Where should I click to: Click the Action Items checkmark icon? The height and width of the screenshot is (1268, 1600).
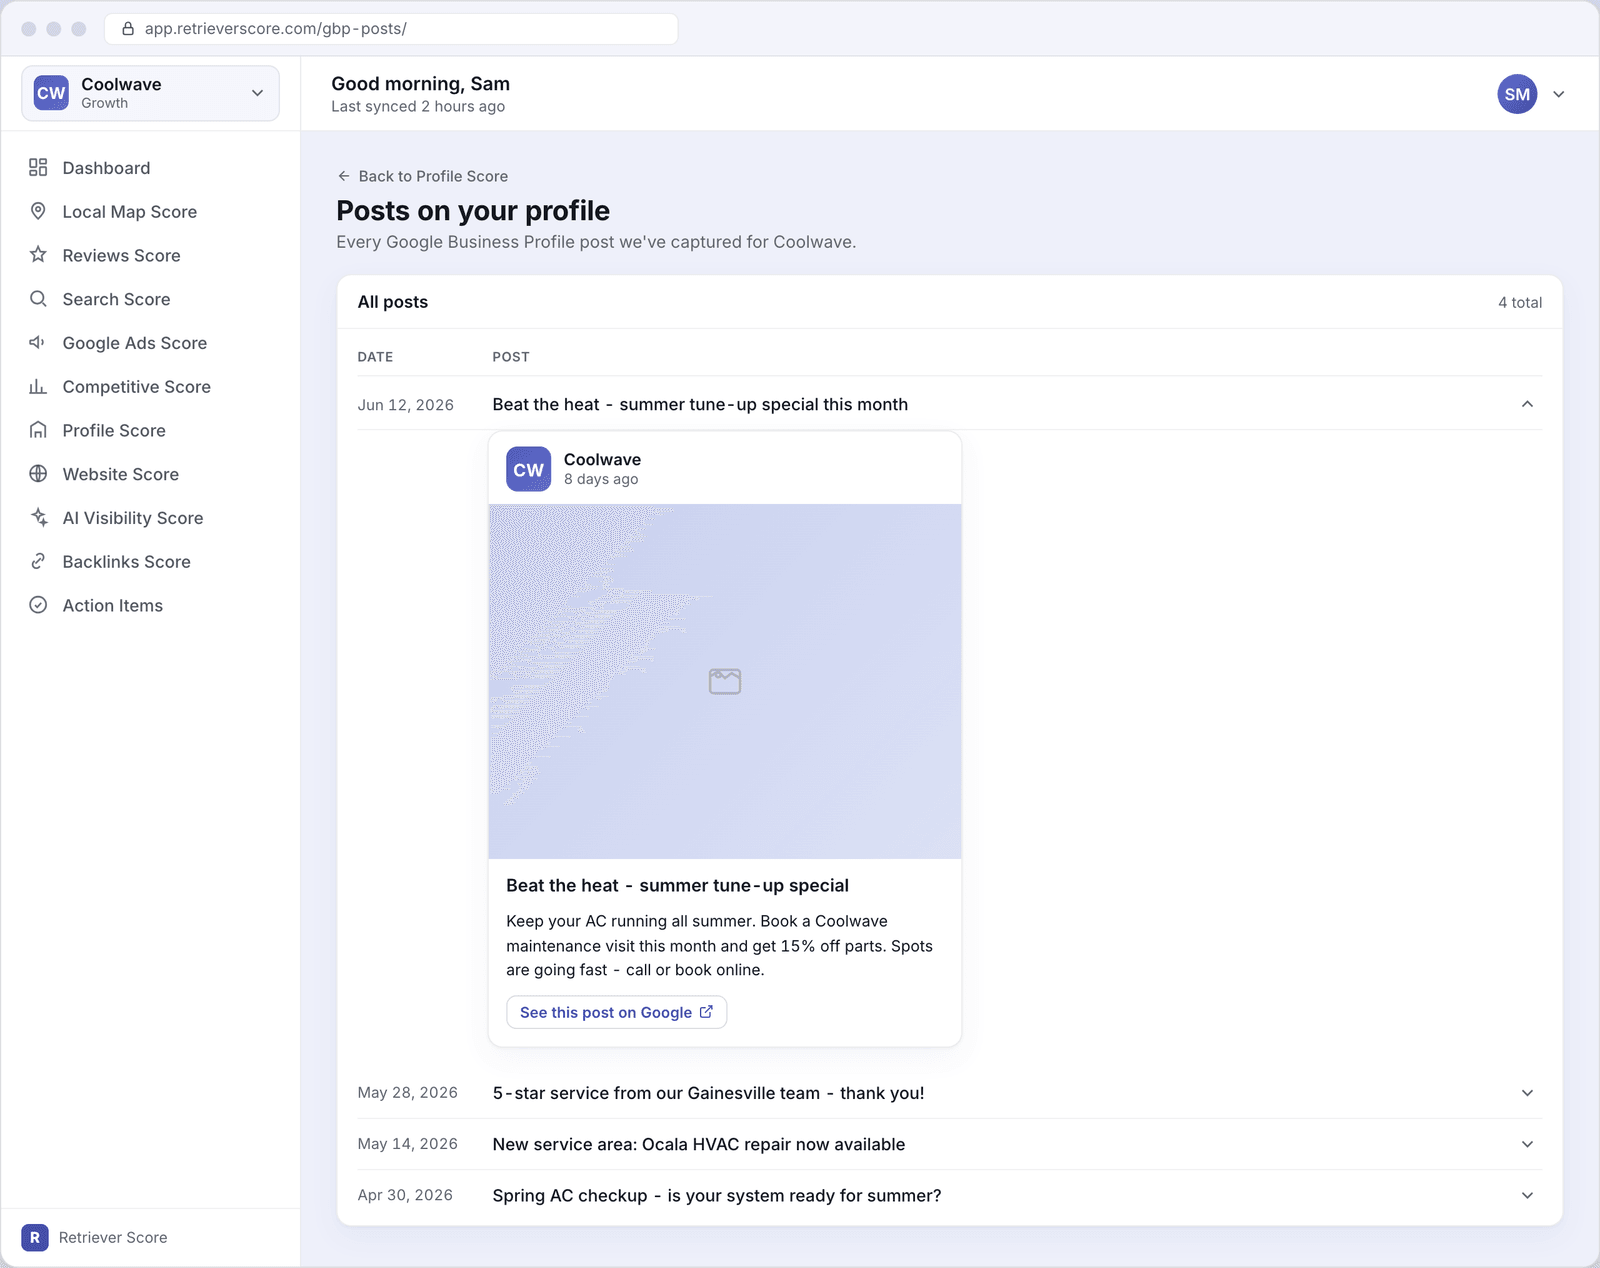[x=38, y=605]
